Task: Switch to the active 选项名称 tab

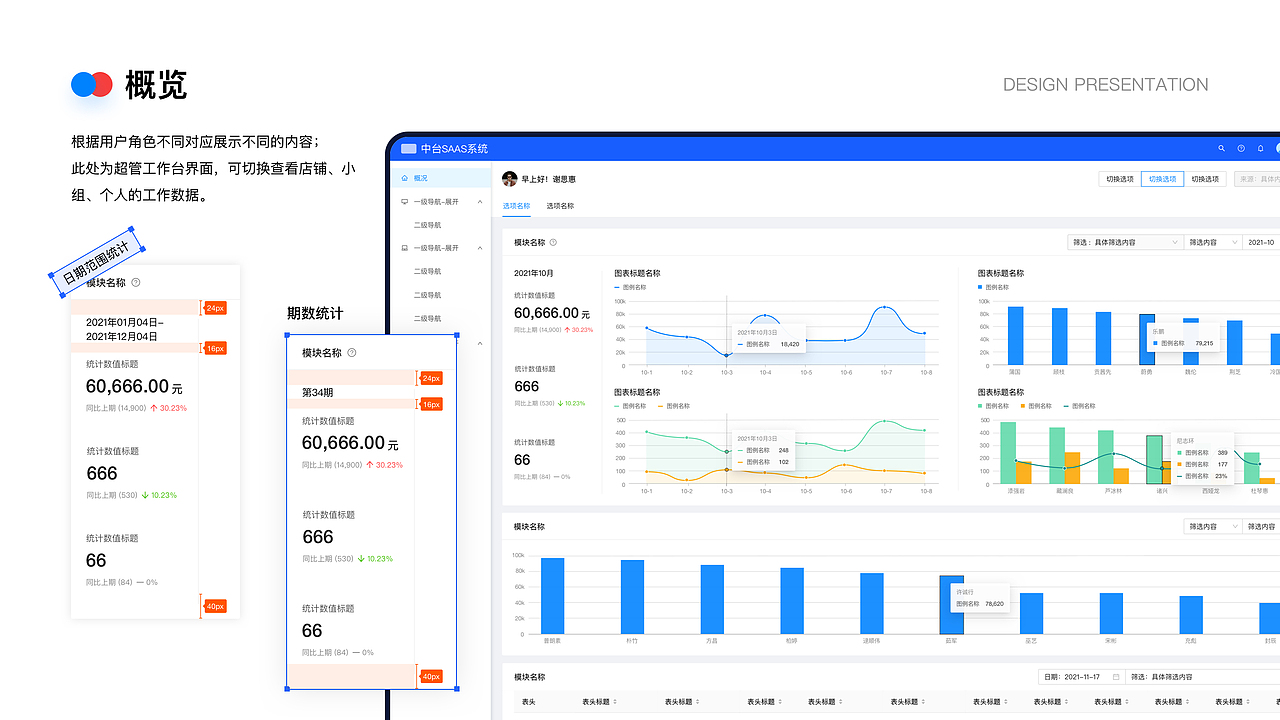Action: pos(517,205)
